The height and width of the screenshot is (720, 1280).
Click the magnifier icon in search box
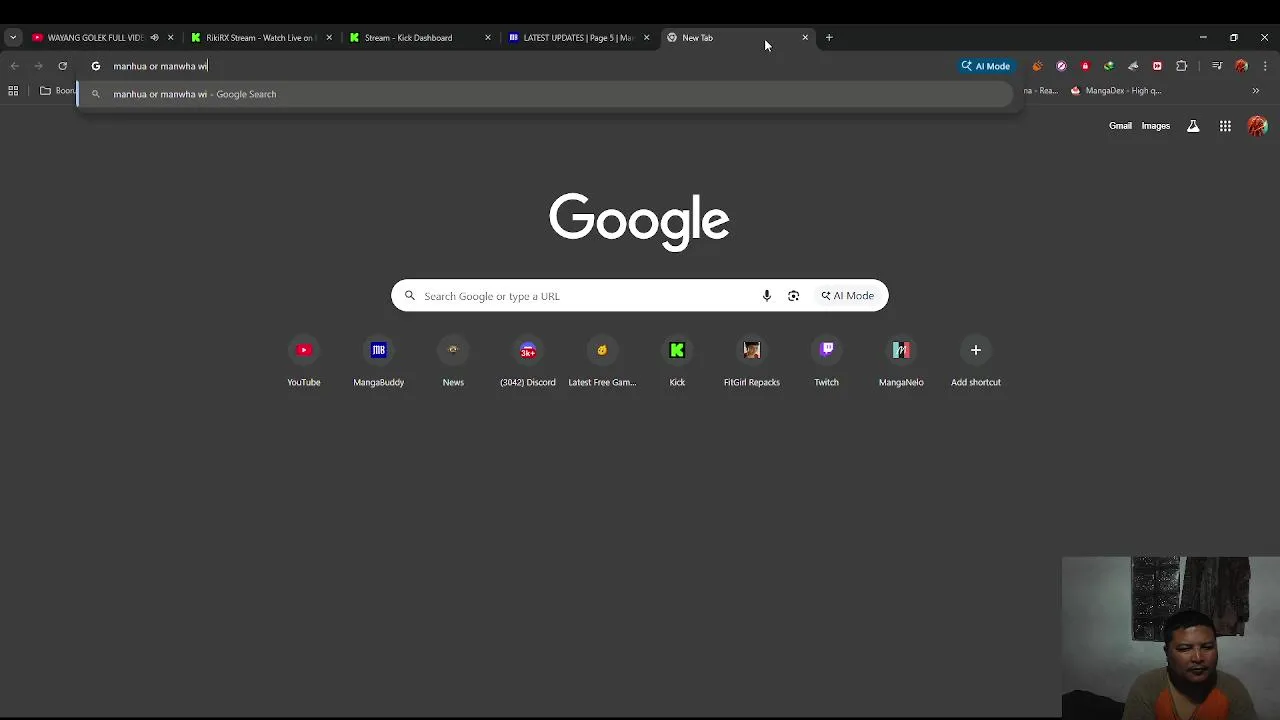tap(410, 296)
